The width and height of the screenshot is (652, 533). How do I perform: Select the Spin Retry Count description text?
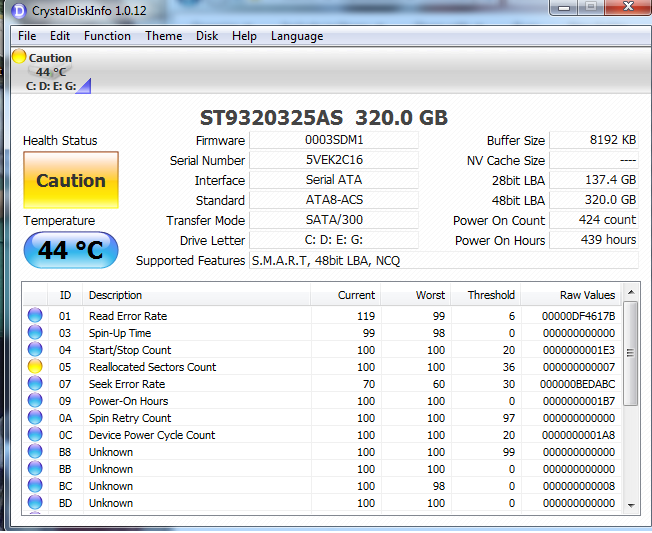130,418
